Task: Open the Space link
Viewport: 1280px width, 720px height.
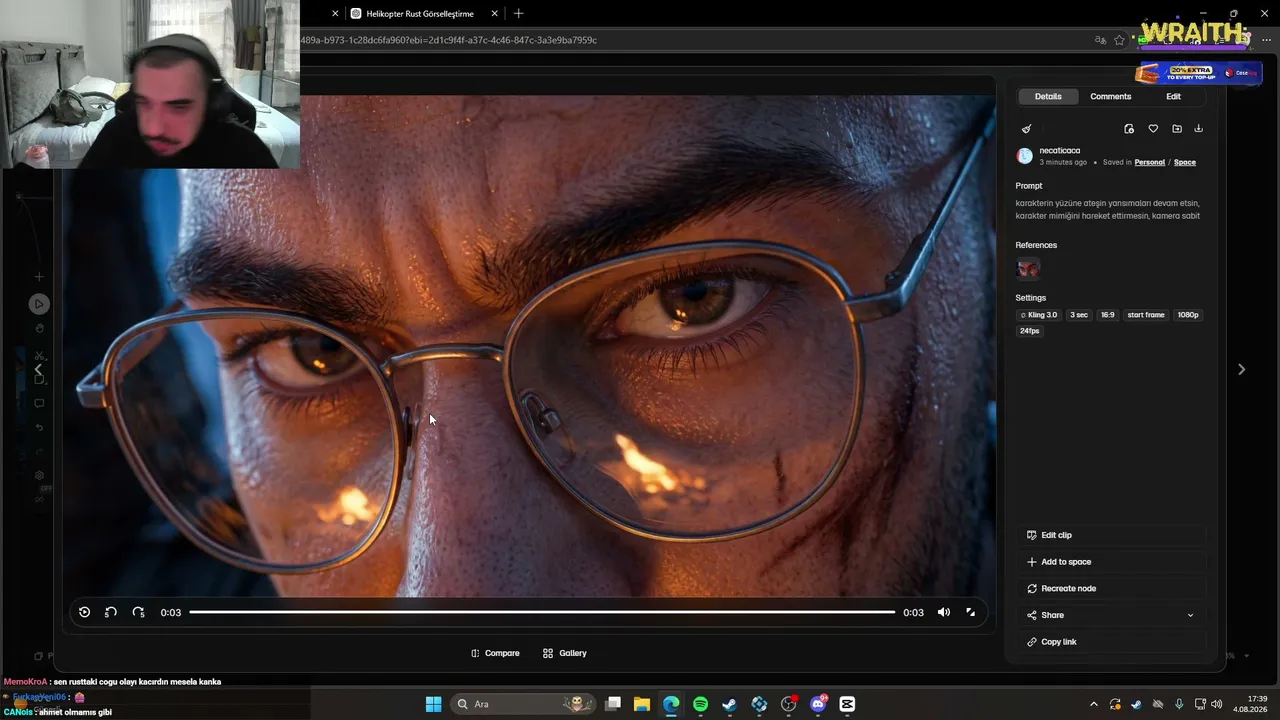Action: pos(1185,162)
